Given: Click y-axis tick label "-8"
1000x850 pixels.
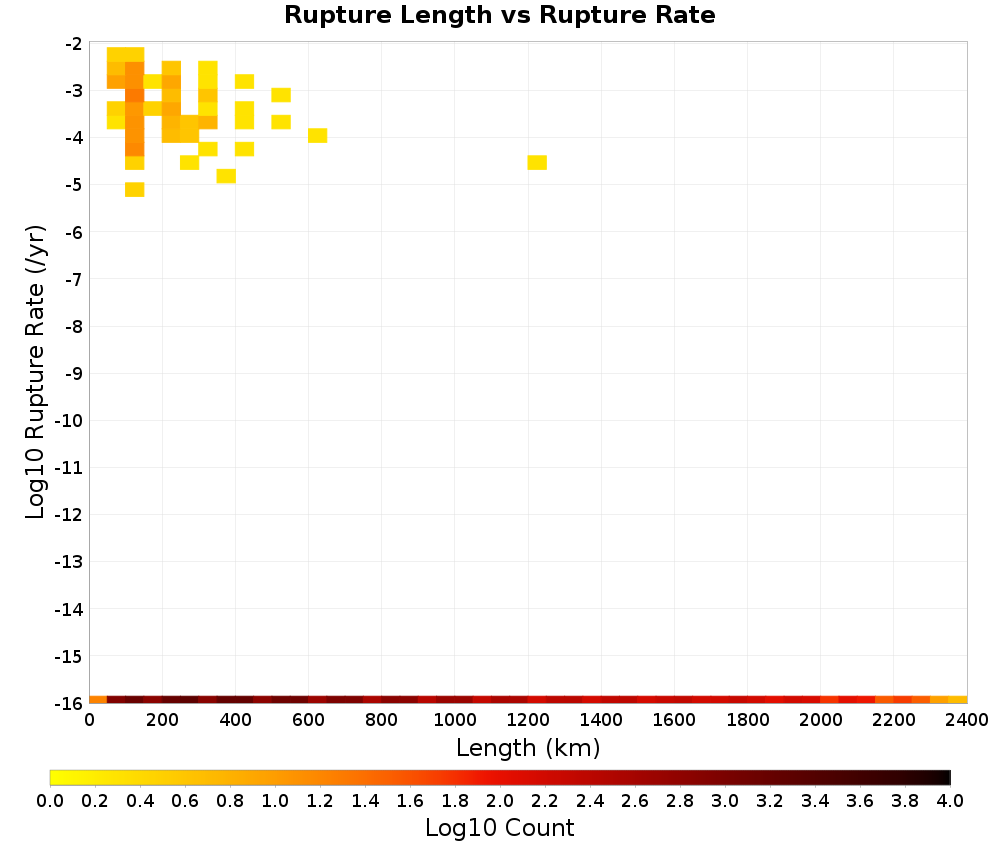Looking at the screenshot, I should coord(73,326).
